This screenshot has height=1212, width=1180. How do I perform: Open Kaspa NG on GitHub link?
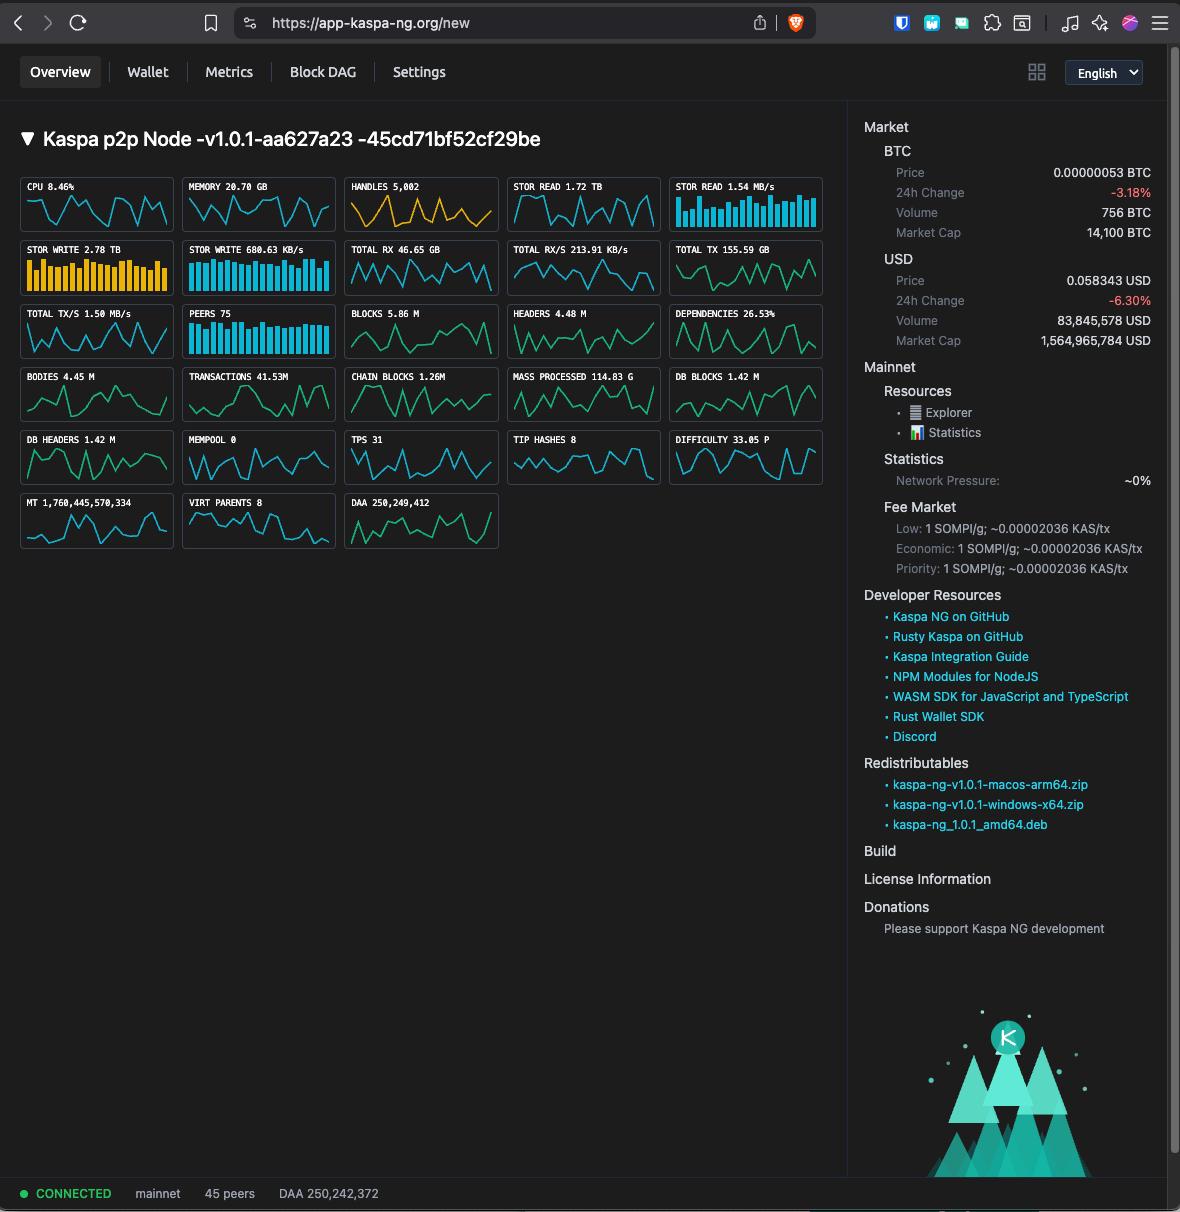[950, 617]
